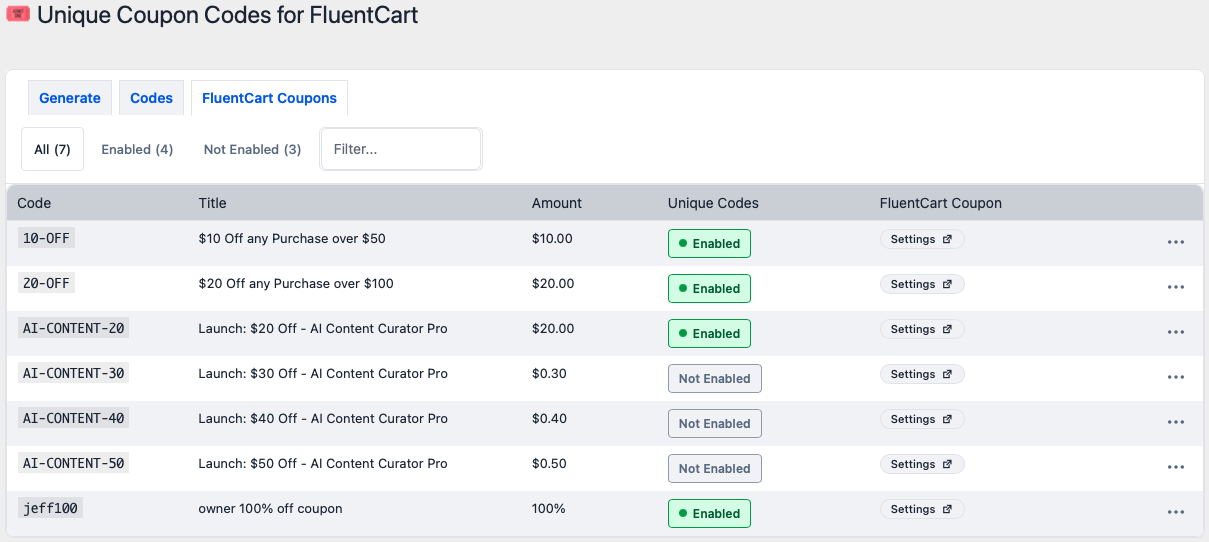
Task: Select the 20-OFF coupon code
Action: tap(46, 283)
